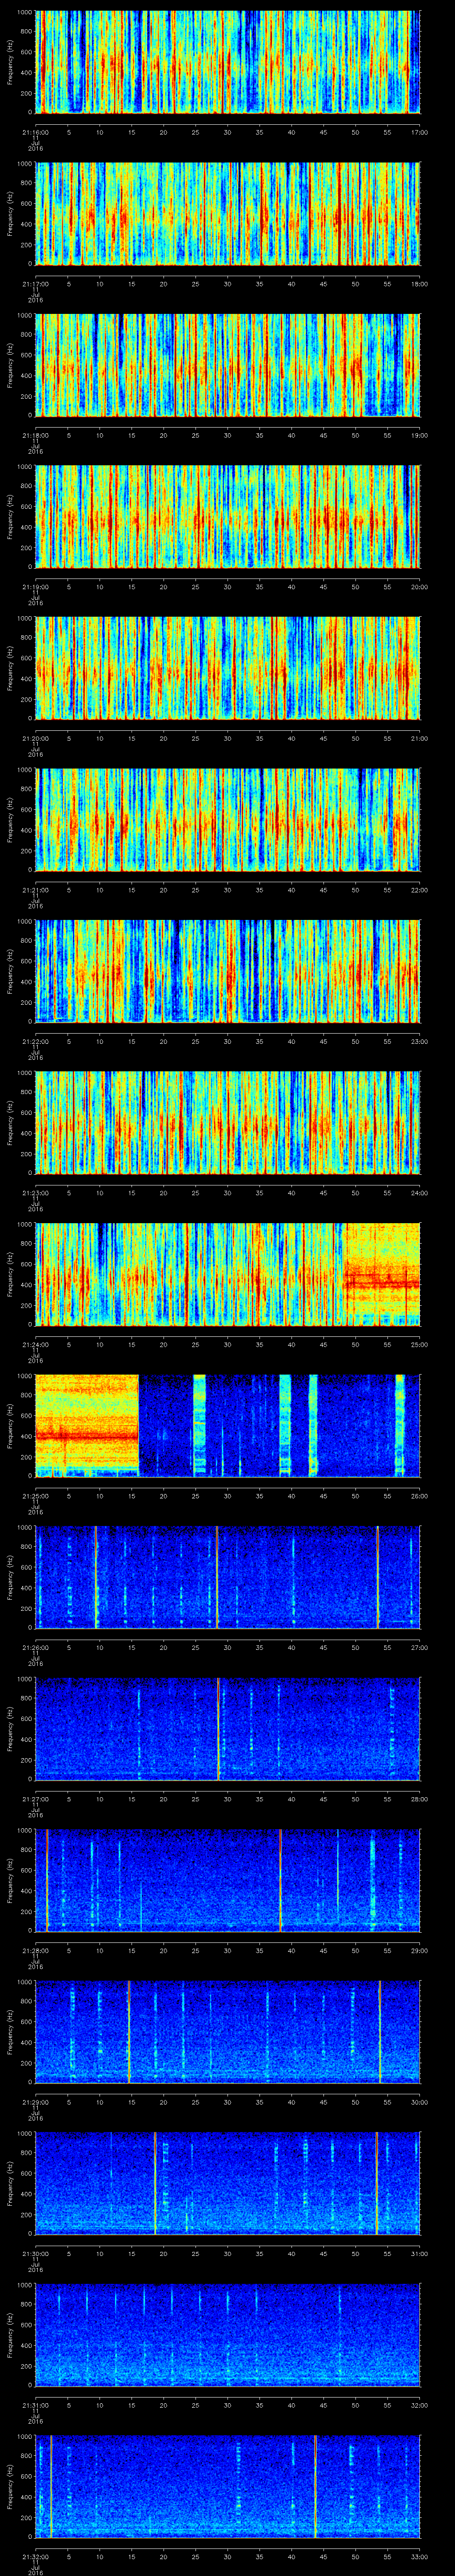This screenshot has height=2576, width=455.
Task: Click the 21:25:00 start time label
Action: click(x=35, y=1496)
